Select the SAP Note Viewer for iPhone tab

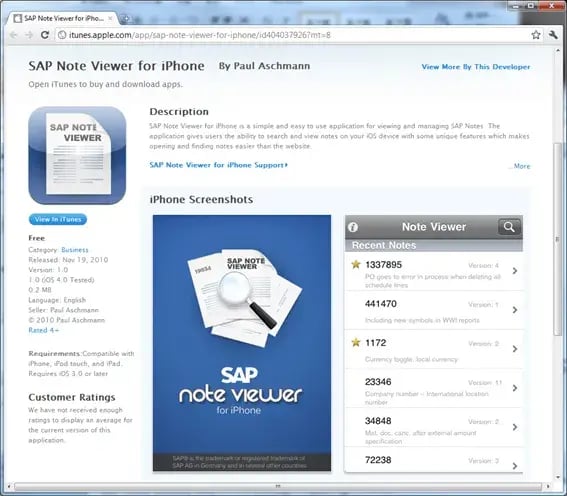pyautogui.click(x=64, y=18)
